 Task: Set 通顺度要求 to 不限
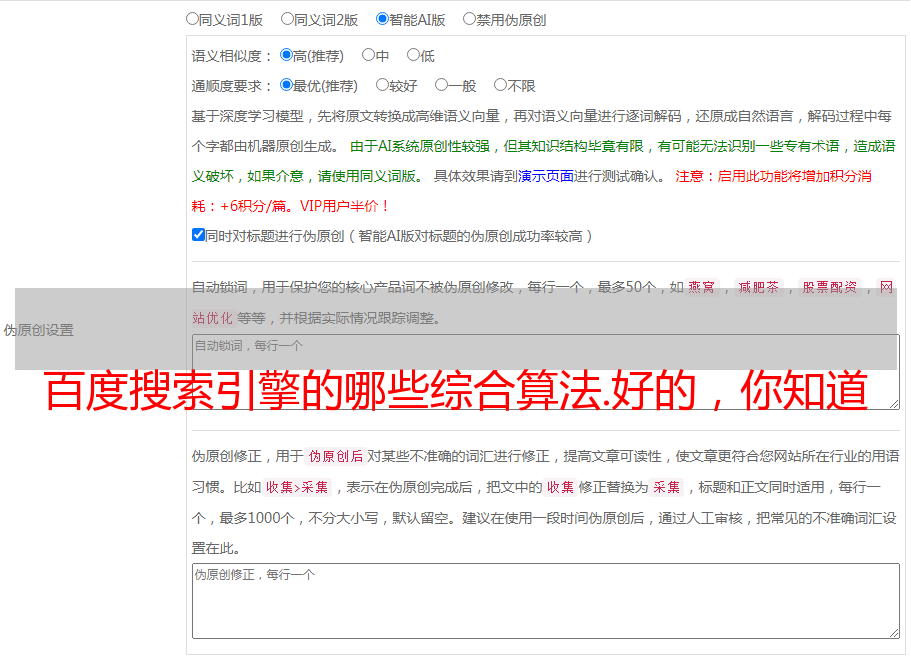pyautogui.click(x=500, y=85)
